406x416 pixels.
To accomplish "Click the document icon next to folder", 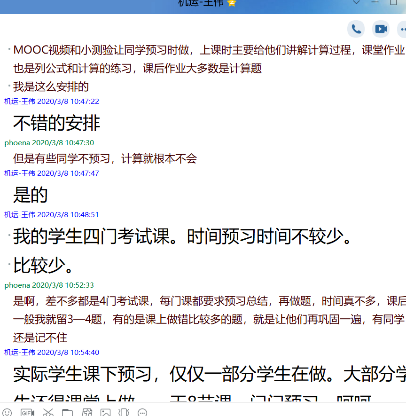I will pyautogui.click(x=87, y=412).
